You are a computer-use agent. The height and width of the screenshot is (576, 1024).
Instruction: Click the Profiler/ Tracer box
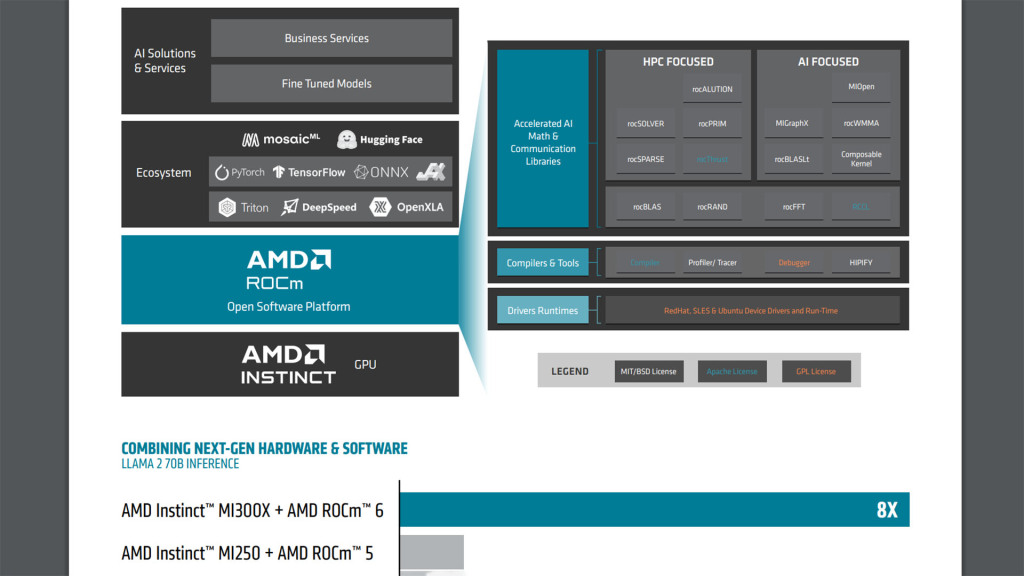point(712,263)
